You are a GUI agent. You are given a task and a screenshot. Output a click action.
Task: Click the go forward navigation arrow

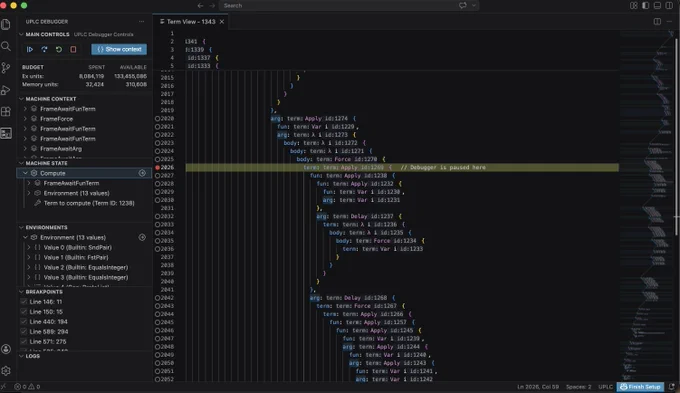click(212, 6)
